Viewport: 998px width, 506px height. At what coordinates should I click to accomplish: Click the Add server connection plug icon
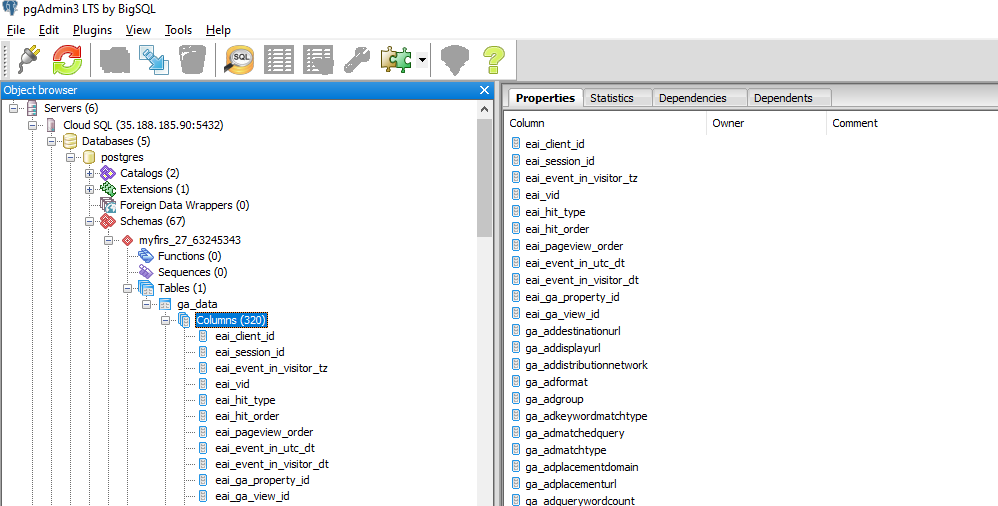tap(27, 60)
